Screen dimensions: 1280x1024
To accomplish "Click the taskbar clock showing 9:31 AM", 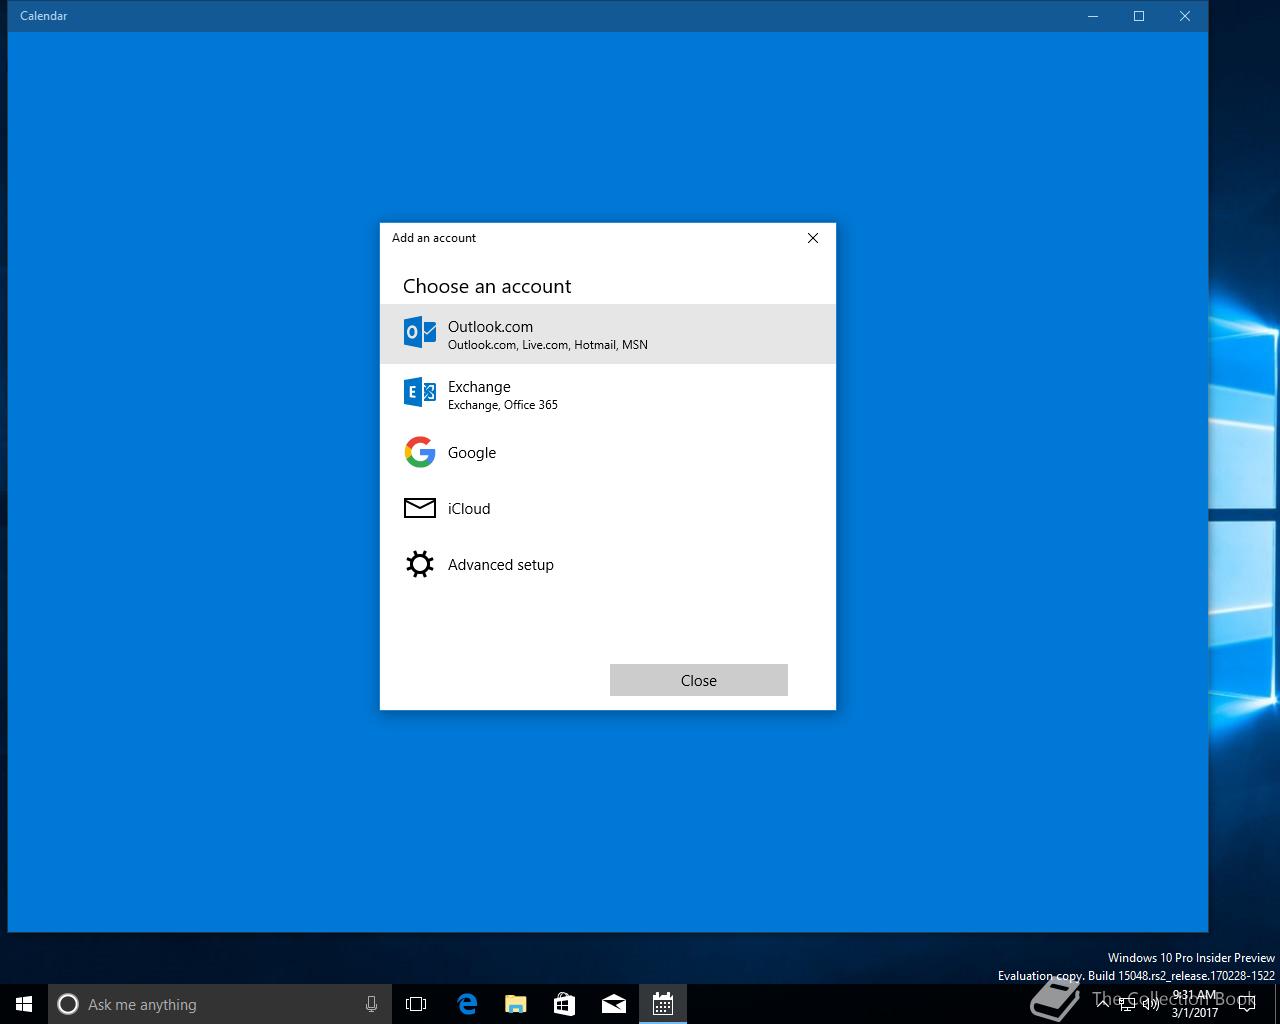I will point(1195,1004).
